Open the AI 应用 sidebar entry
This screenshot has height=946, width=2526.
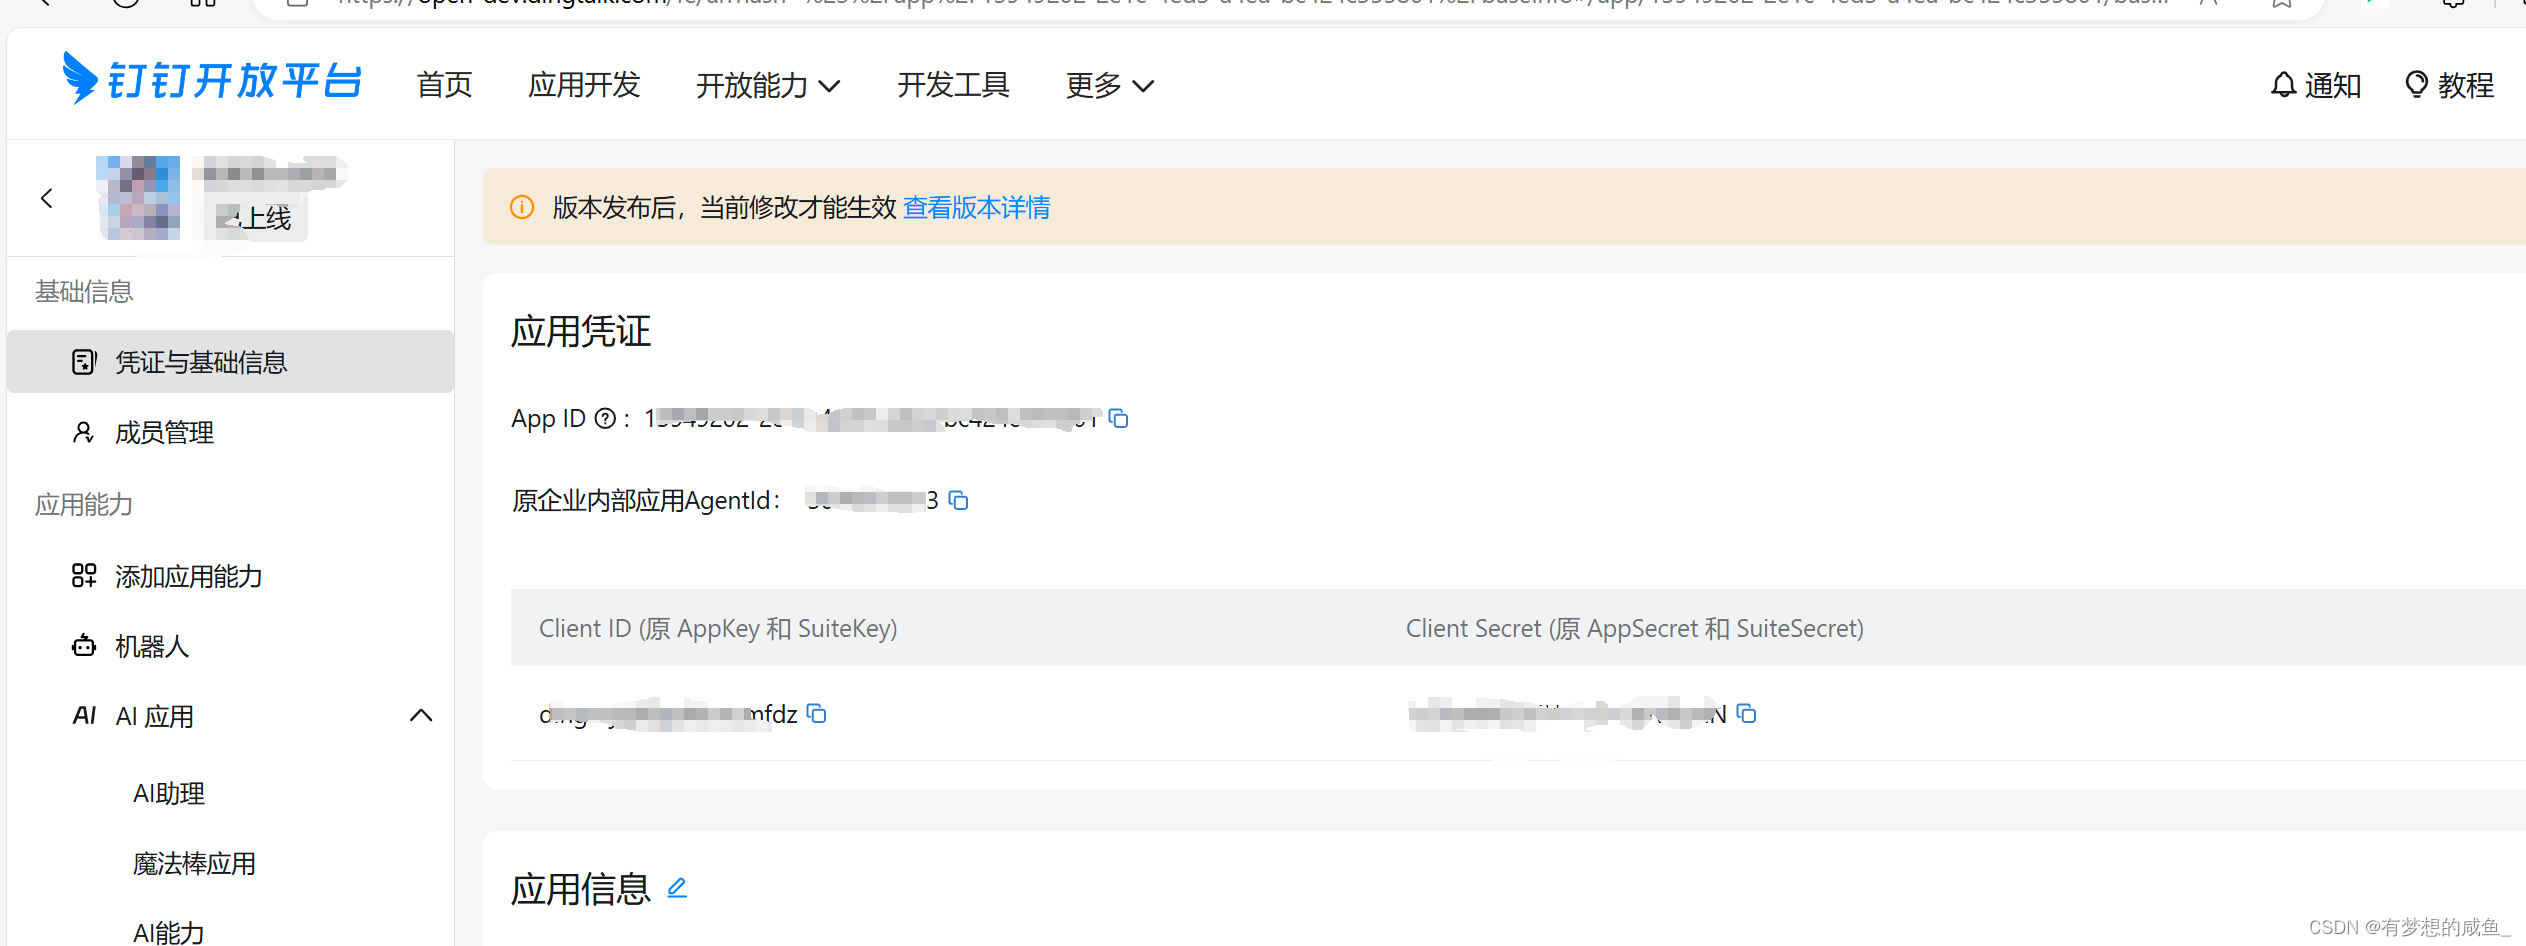click(x=154, y=716)
